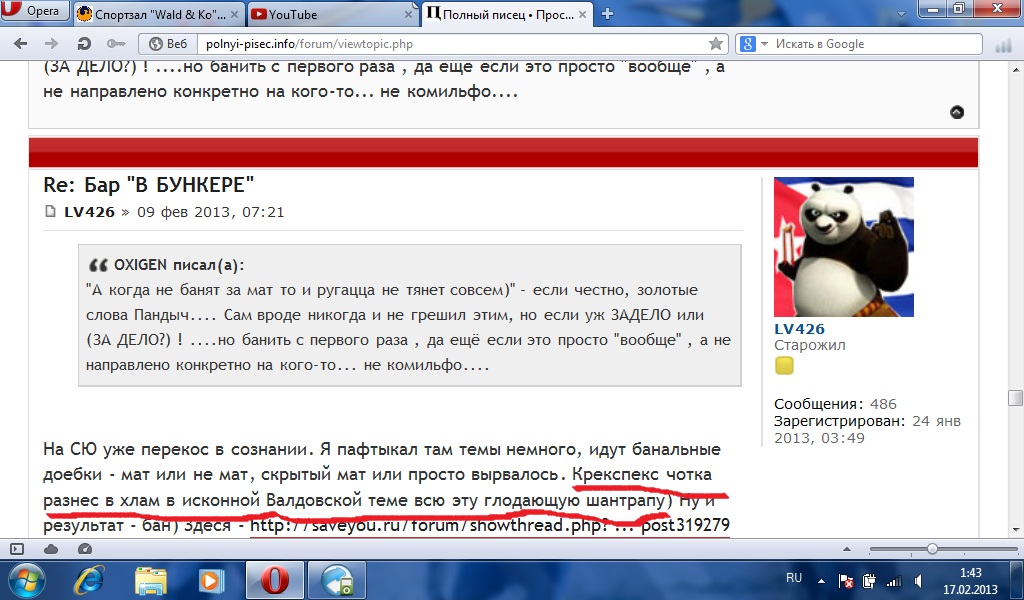This screenshot has height=600, width=1024.
Task: Focus the Искать в Google search field
Action: click(x=876, y=44)
